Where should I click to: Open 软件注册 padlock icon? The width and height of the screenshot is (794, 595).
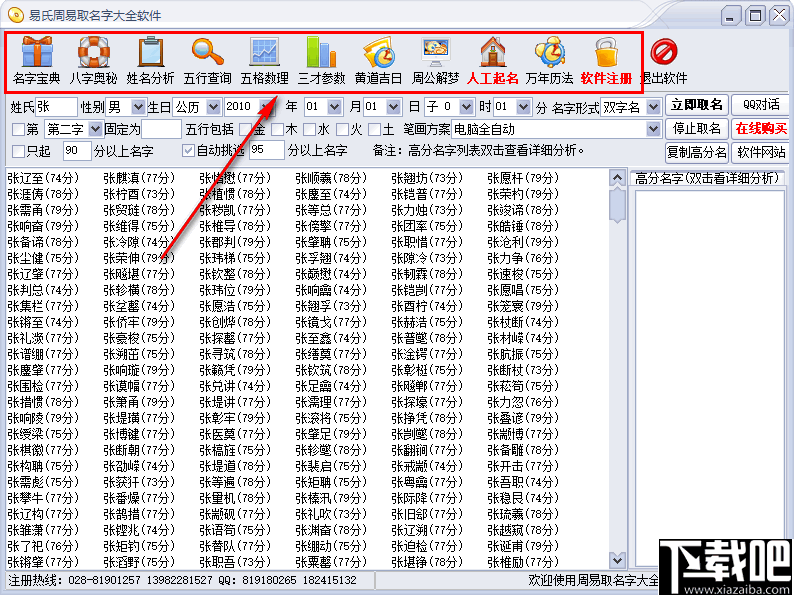606,52
